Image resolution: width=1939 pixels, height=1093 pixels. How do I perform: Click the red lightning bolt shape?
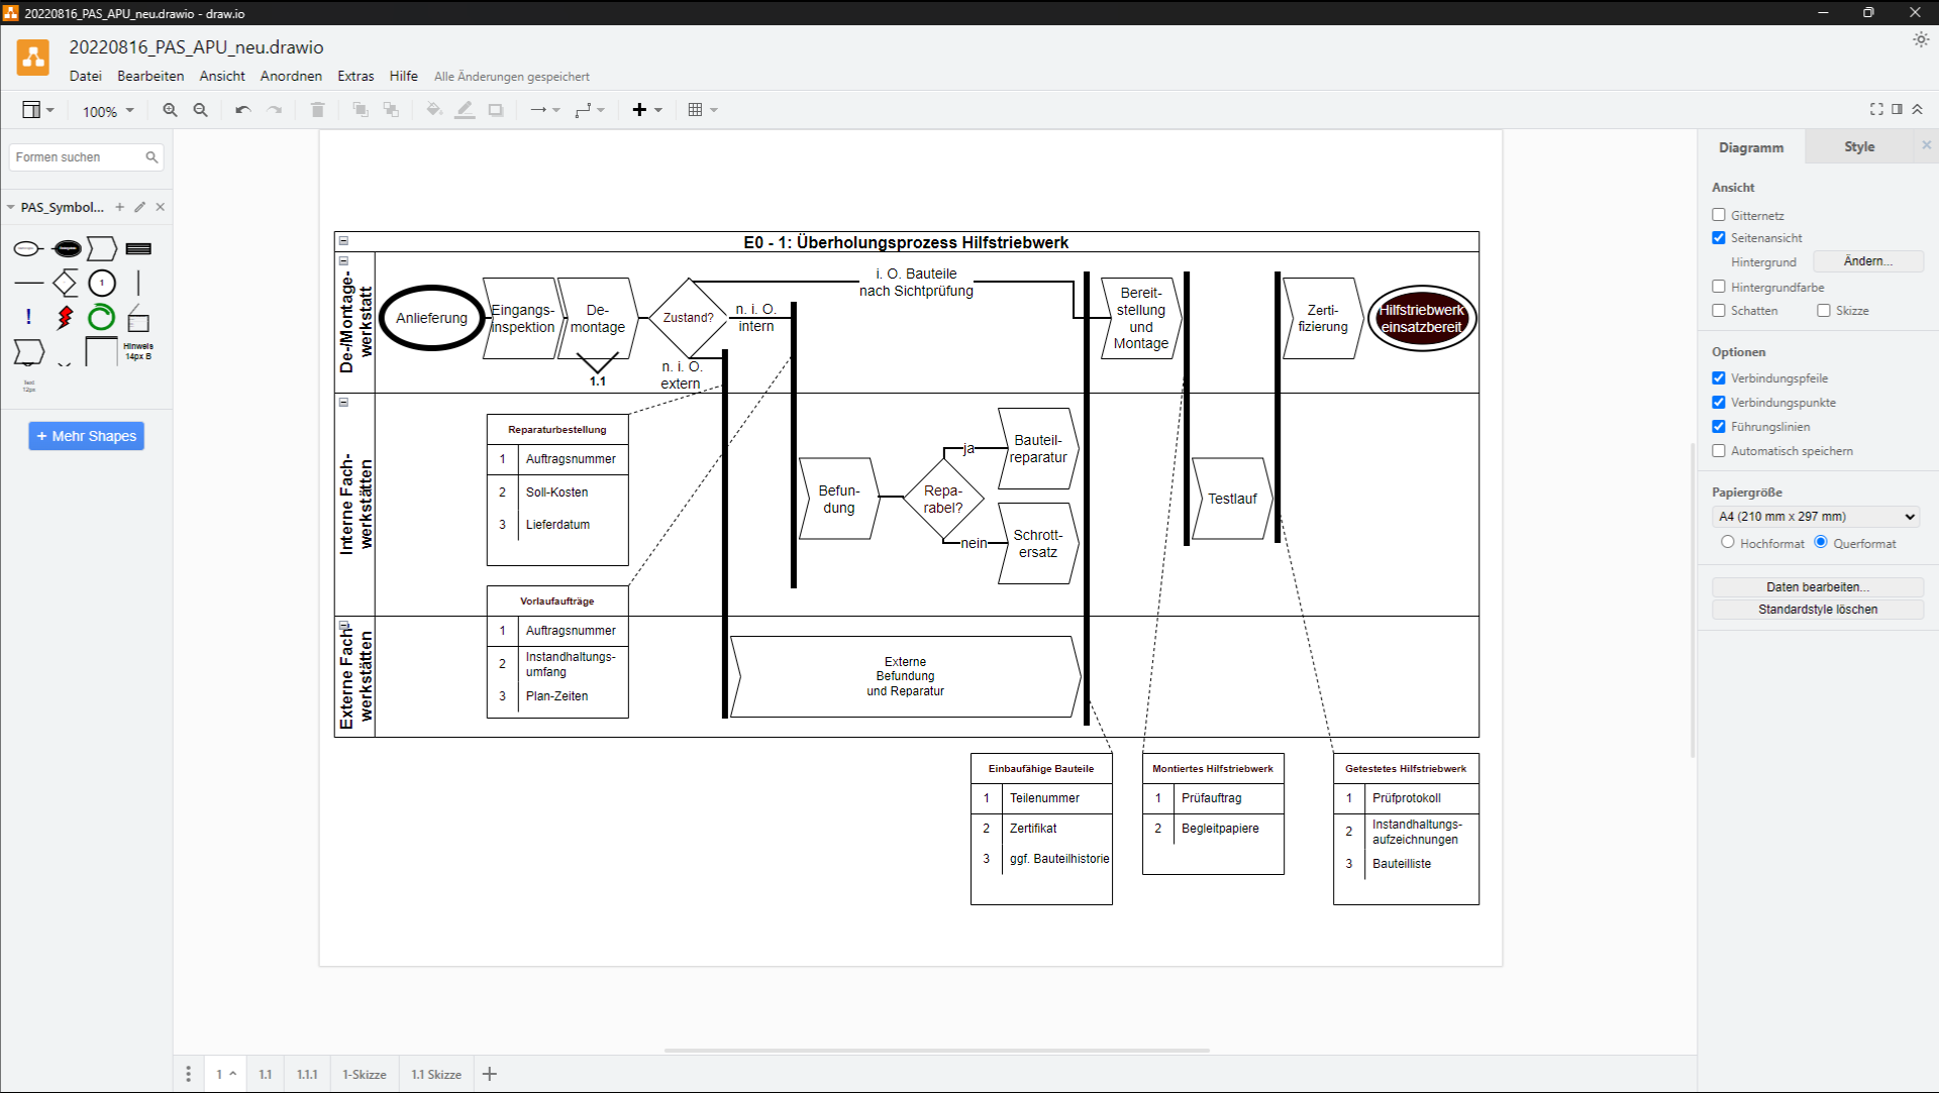tap(65, 318)
